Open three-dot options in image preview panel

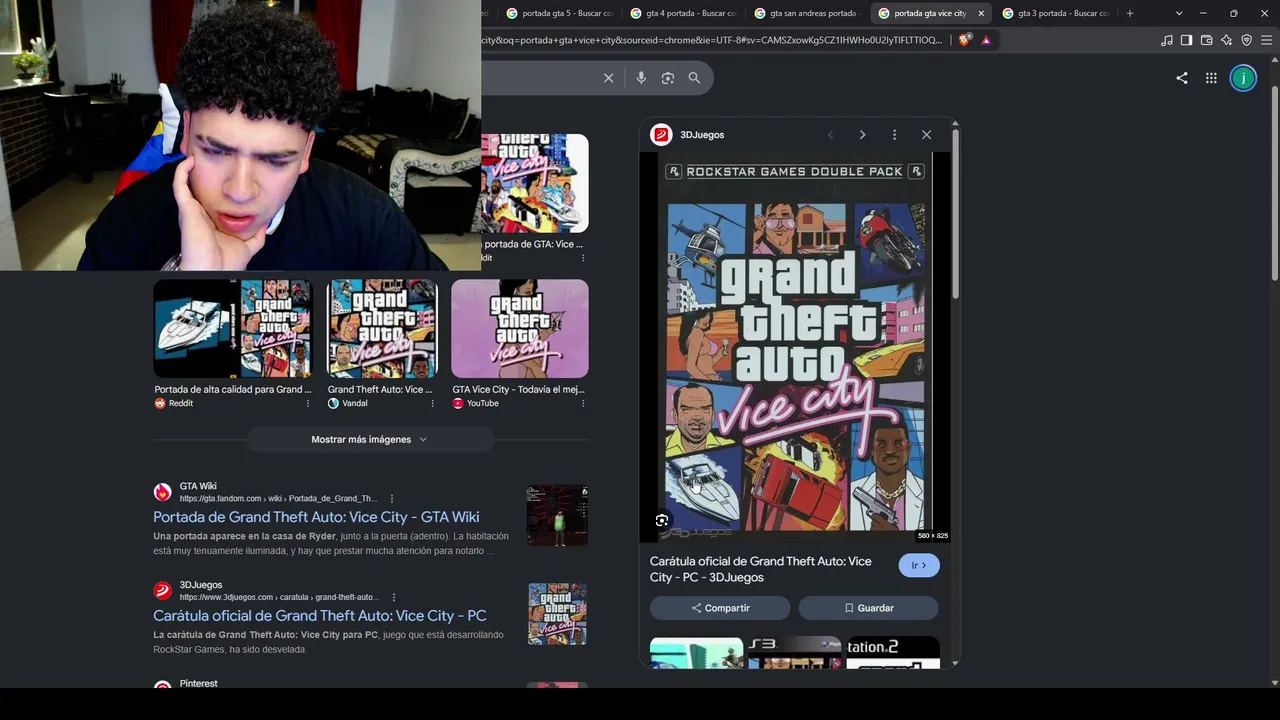894,135
